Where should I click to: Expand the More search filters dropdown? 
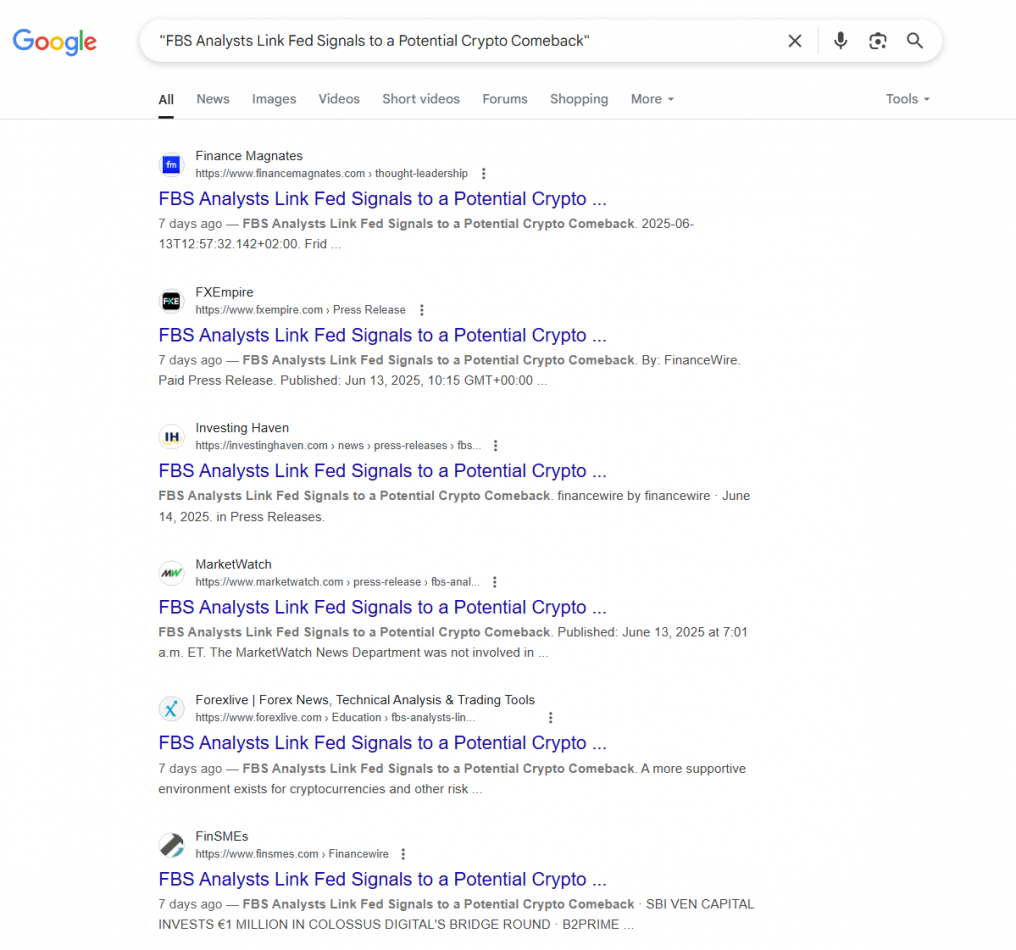pyautogui.click(x=652, y=99)
